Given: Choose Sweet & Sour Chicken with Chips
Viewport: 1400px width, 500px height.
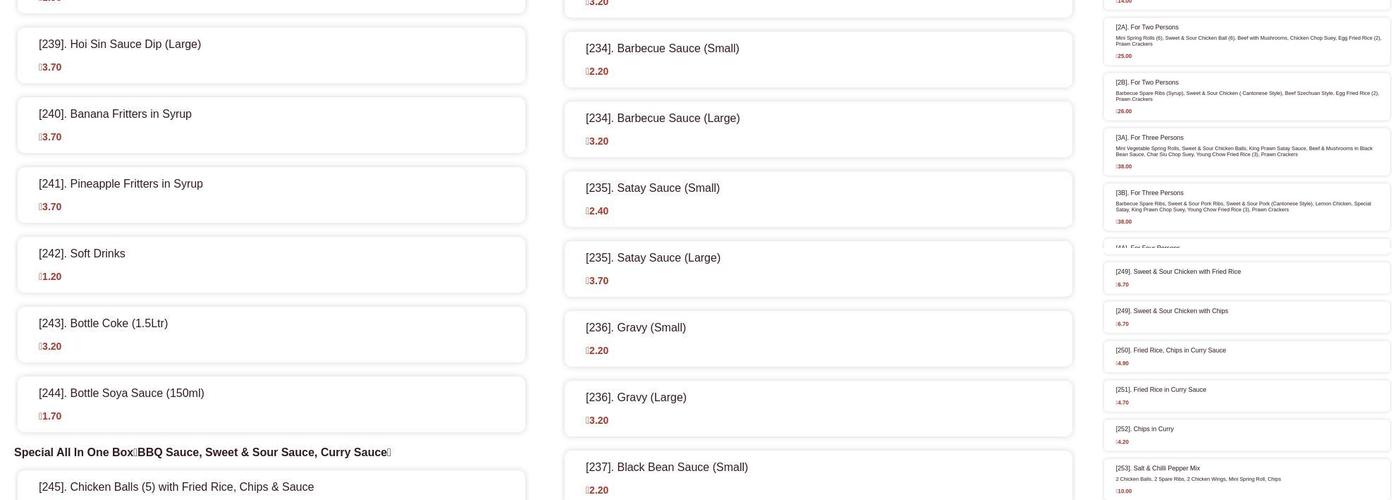Looking at the screenshot, I should tap(1247, 317).
